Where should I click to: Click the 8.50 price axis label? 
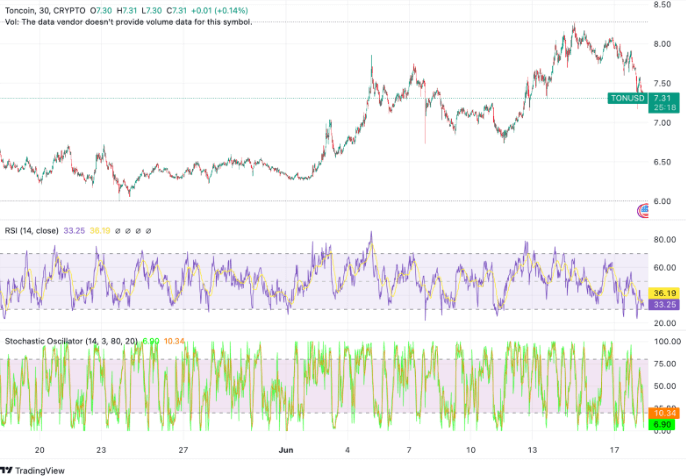coord(662,4)
